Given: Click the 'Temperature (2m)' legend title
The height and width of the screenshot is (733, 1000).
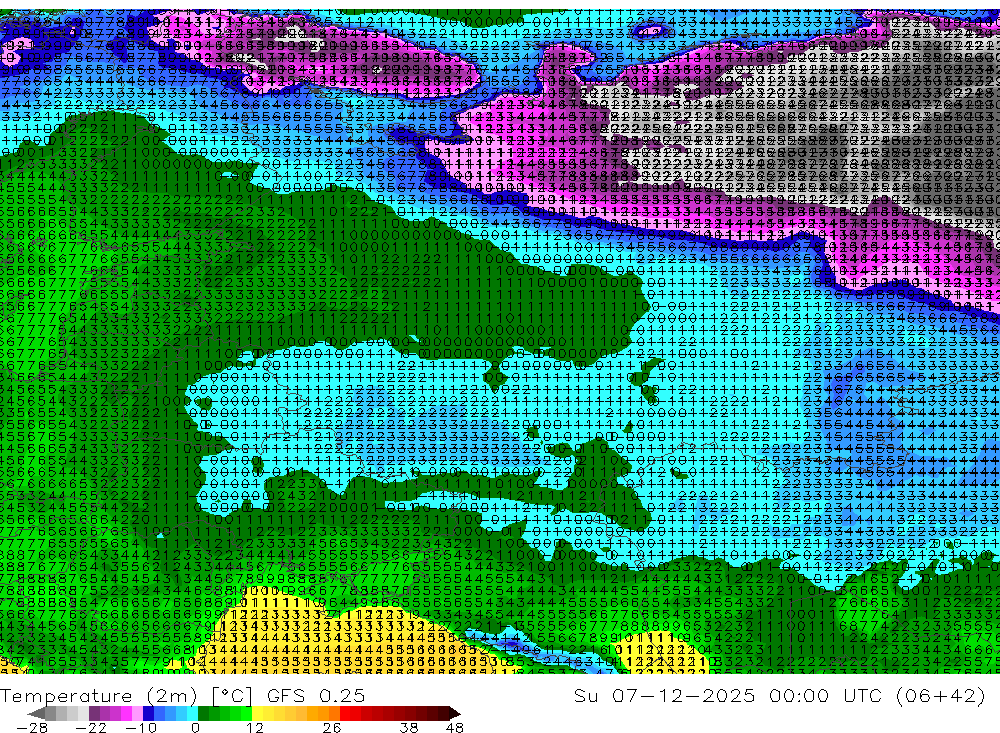Looking at the screenshot, I should (99, 695).
